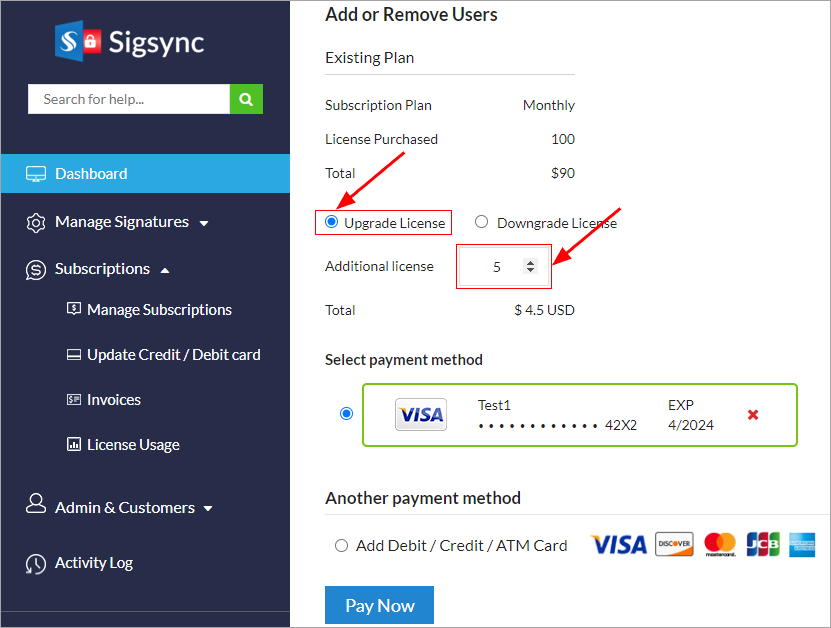Screen dimensions: 831x628
Task: Click the Search for help input field
Action: [x=129, y=99]
